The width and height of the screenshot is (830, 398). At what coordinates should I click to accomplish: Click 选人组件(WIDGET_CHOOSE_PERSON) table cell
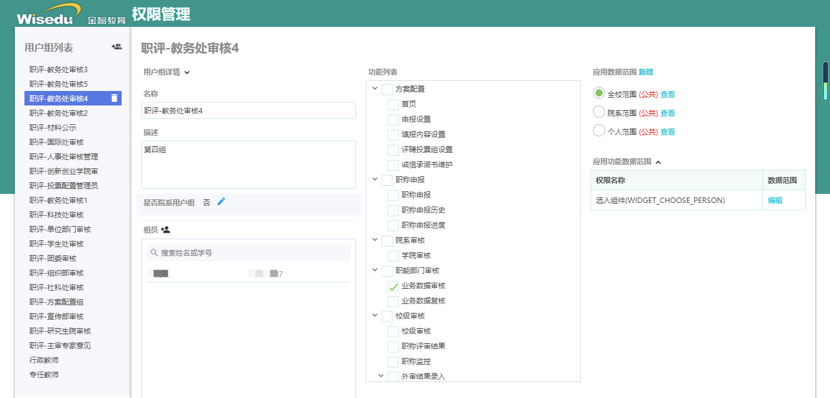(x=676, y=200)
